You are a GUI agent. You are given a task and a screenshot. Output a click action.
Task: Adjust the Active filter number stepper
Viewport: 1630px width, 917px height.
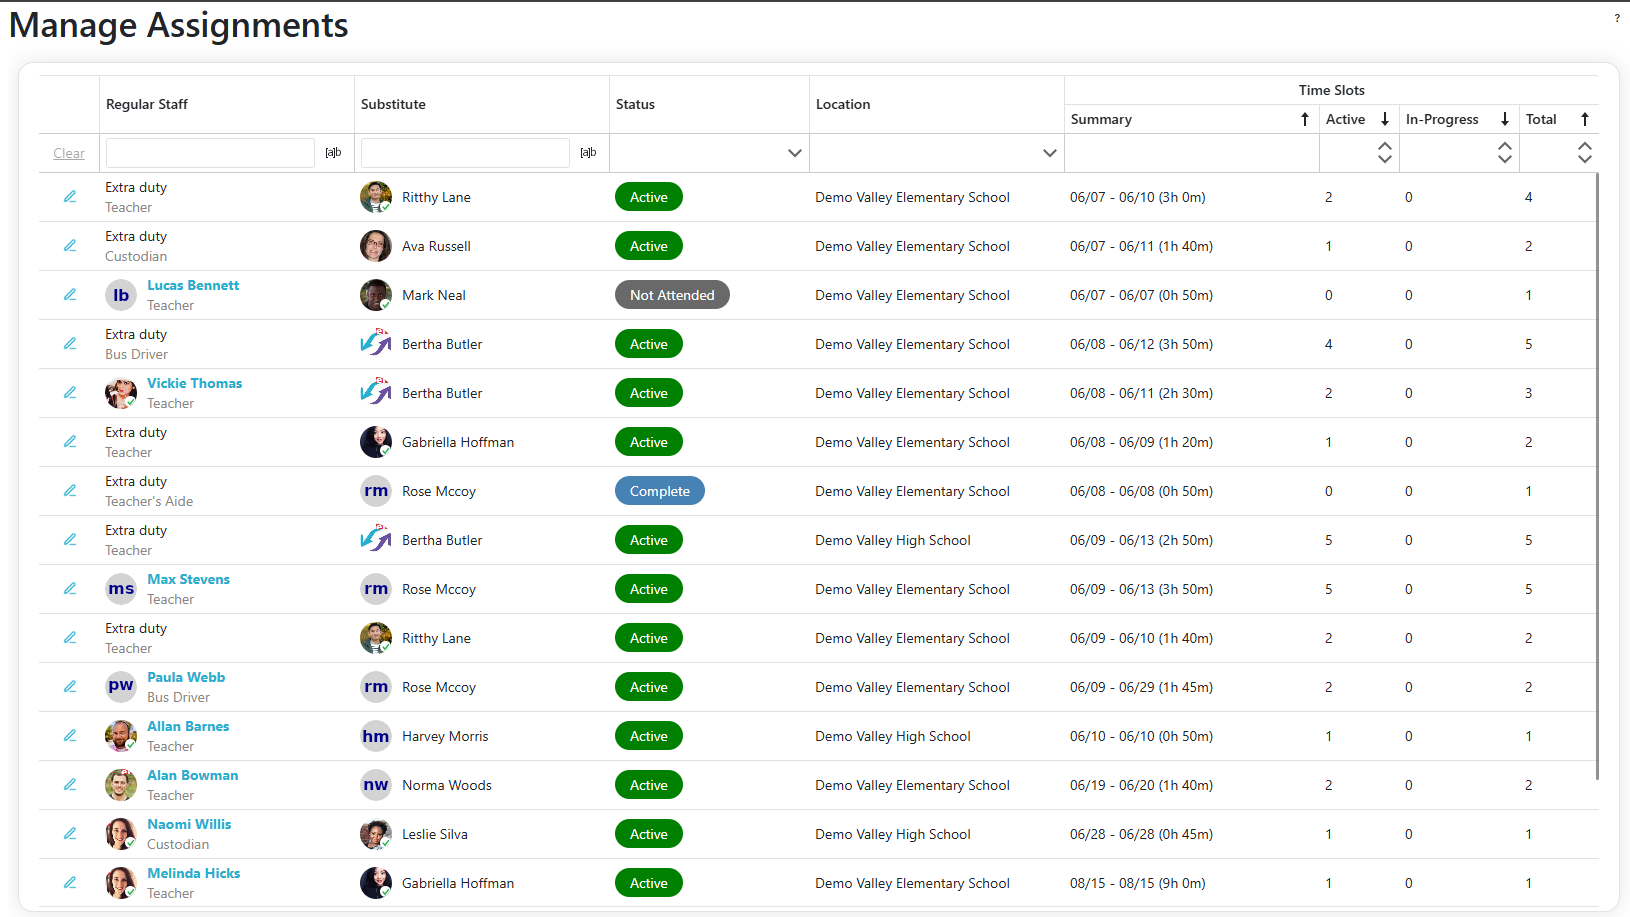1384,153
